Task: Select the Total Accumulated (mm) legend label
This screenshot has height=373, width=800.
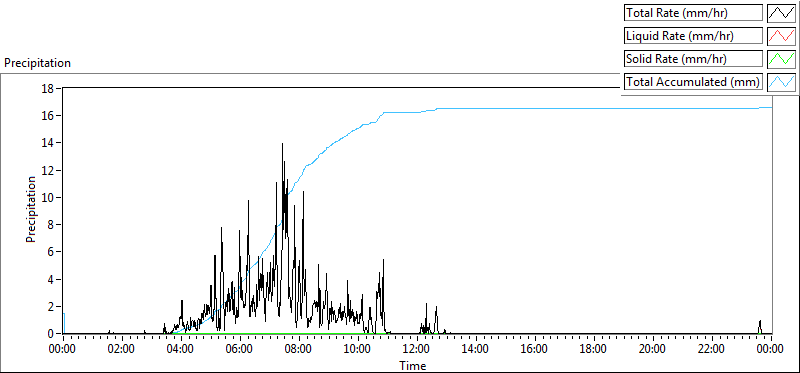Action: 693,82
